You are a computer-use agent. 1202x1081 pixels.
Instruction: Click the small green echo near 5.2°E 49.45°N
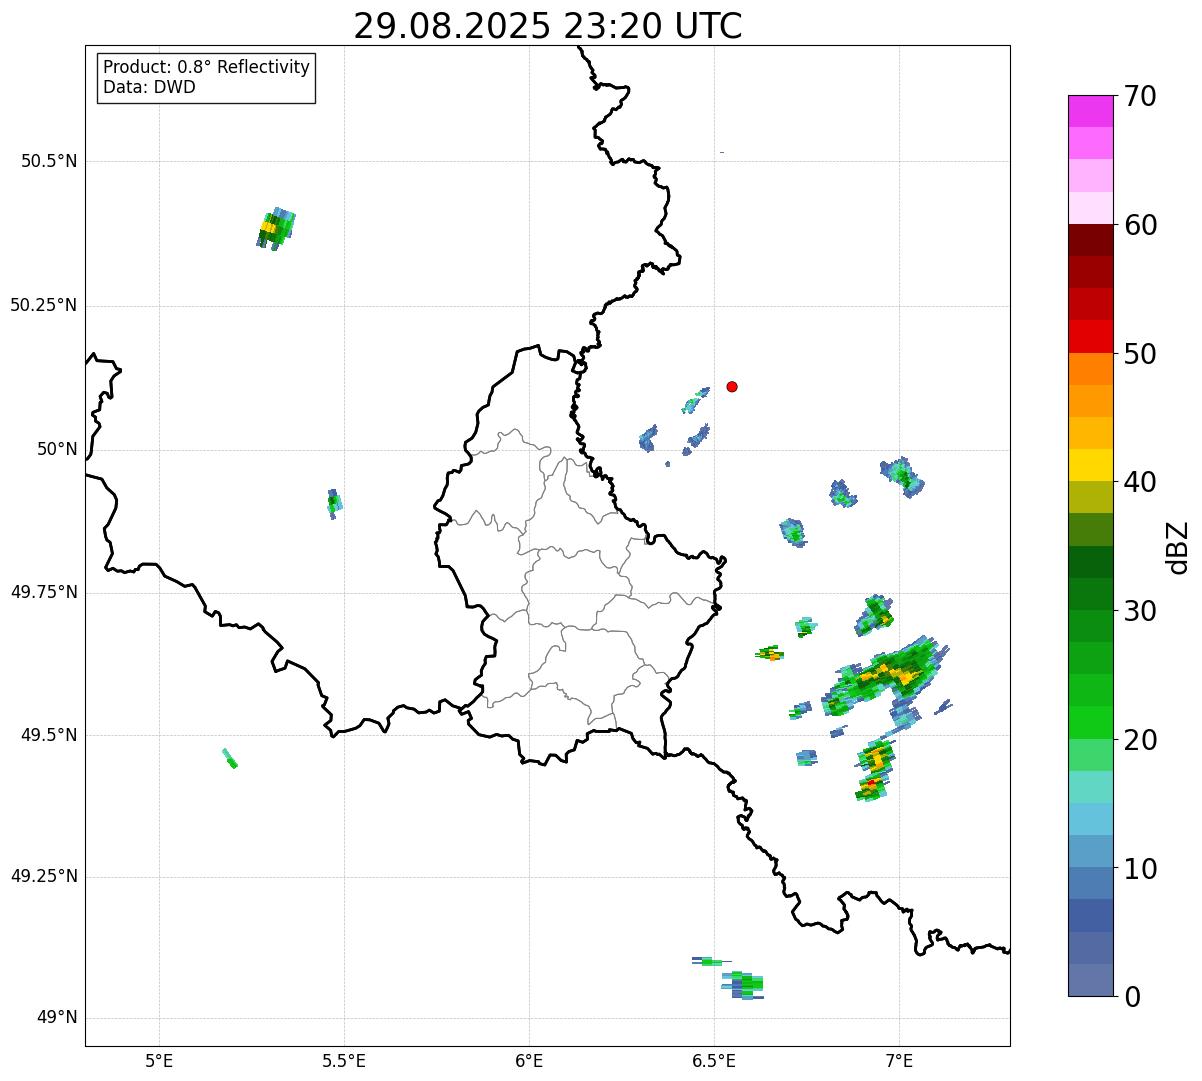click(x=229, y=759)
